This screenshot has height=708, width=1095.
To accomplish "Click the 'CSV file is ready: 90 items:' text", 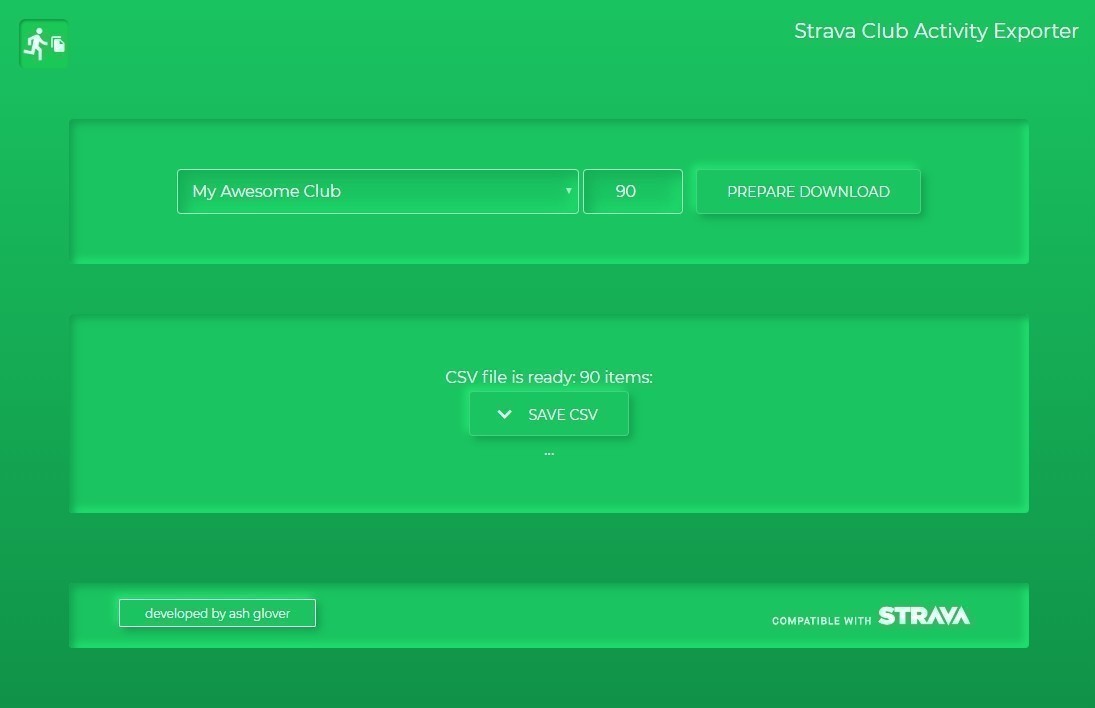I will pos(549,377).
